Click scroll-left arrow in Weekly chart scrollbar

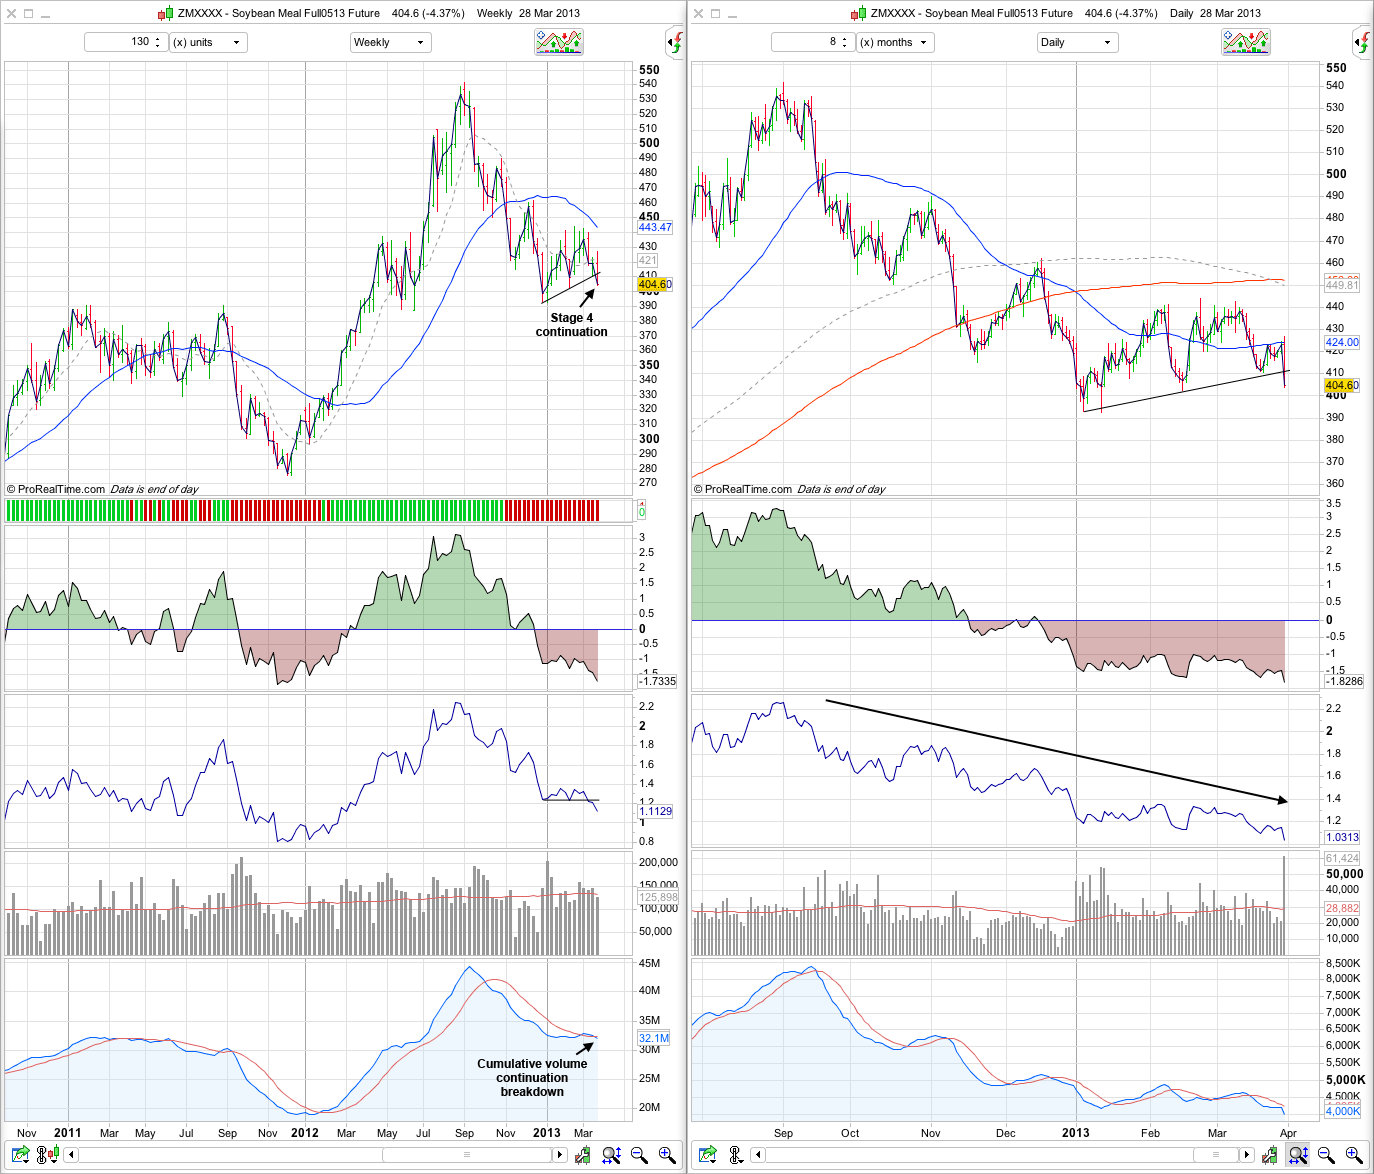pyautogui.click(x=71, y=1155)
